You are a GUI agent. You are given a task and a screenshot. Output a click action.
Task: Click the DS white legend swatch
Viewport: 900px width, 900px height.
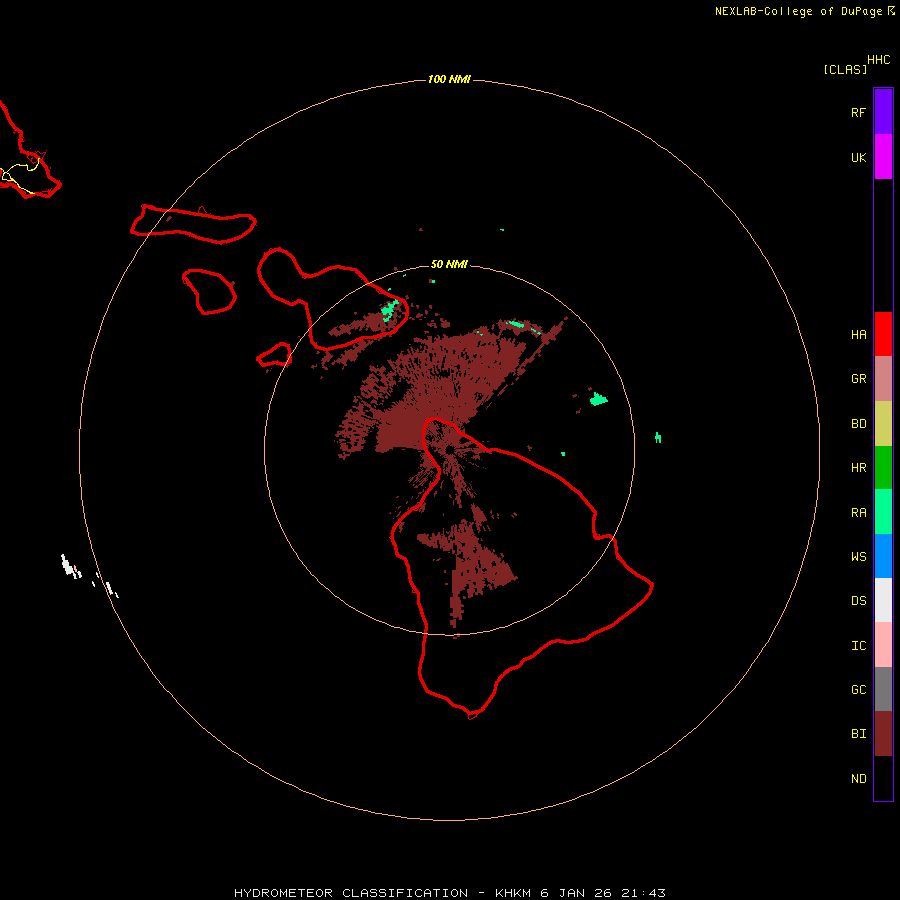tap(883, 600)
